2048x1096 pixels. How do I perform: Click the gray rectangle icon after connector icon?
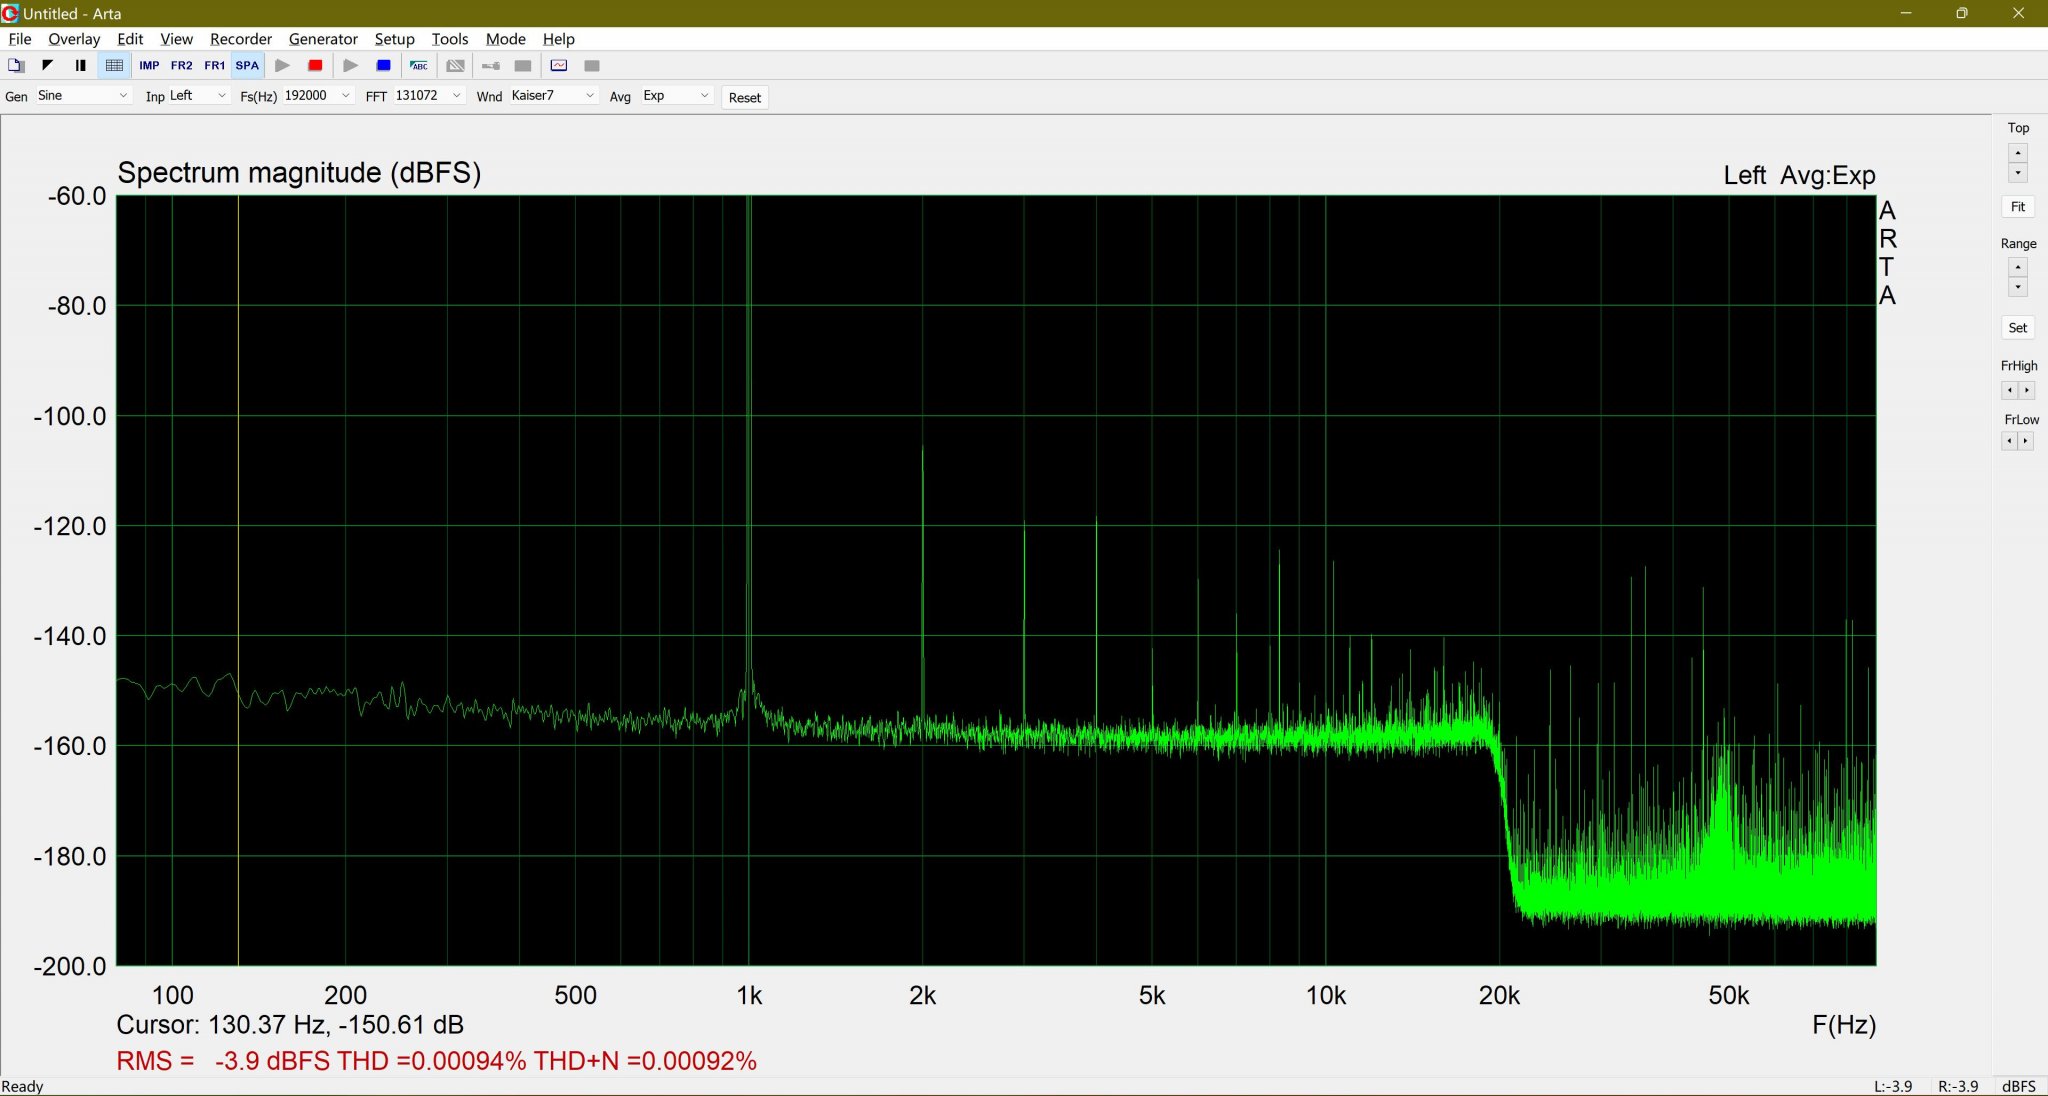522,66
